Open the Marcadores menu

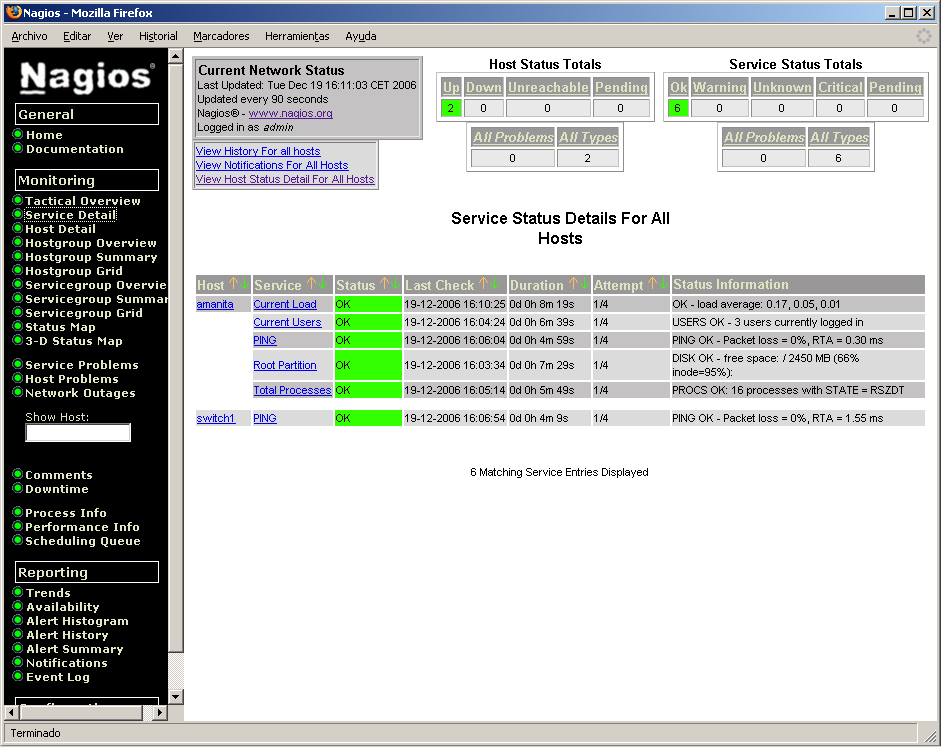coord(221,37)
